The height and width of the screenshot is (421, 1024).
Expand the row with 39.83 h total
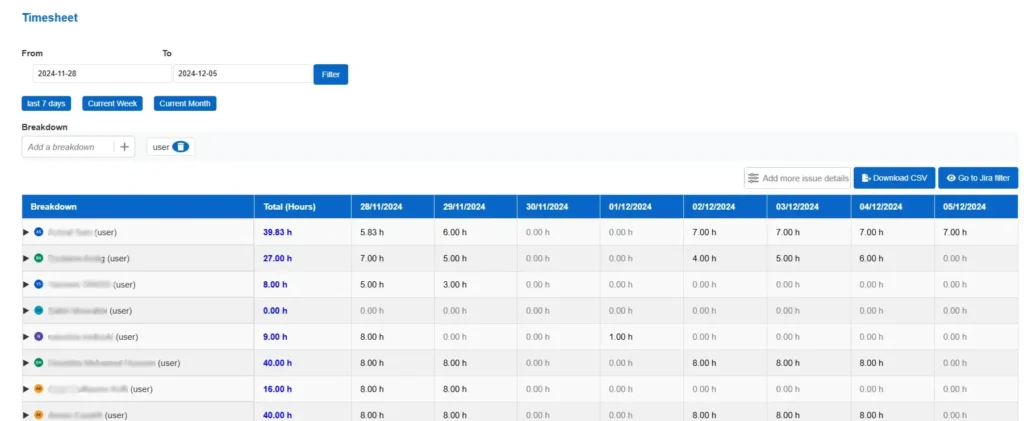(x=26, y=232)
